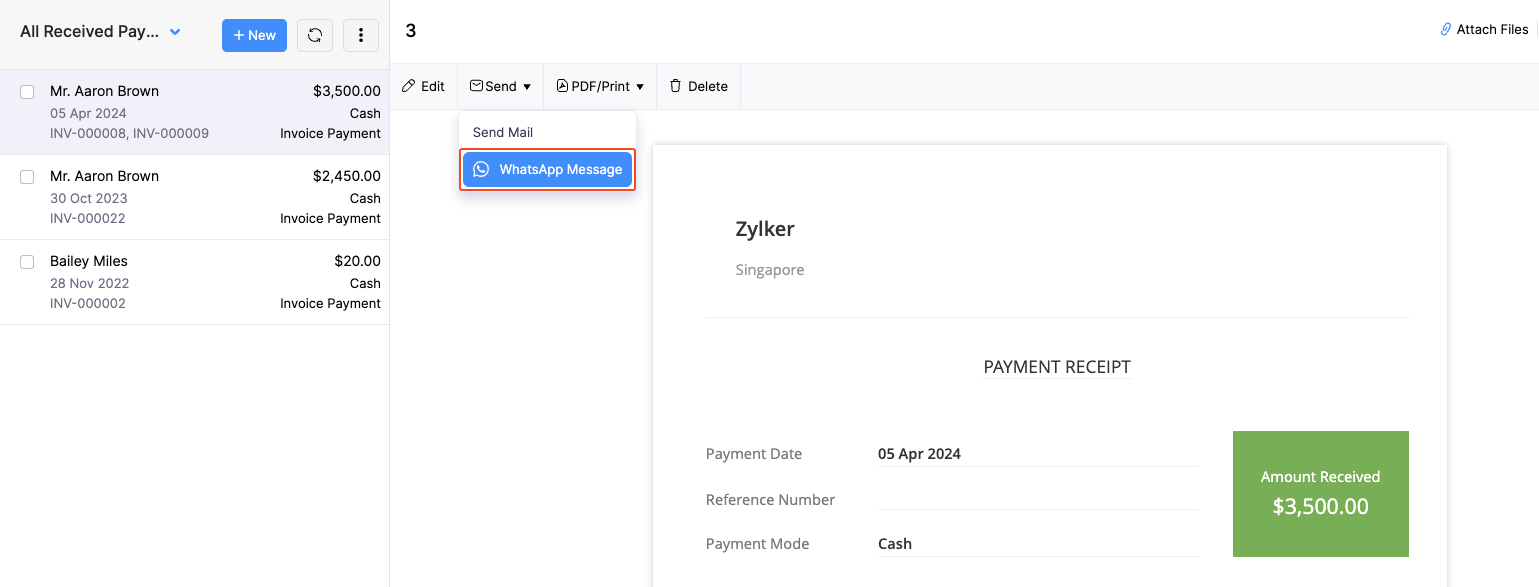Click the envelope Send icon
The width and height of the screenshot is (1539, 587).
tap(477, 86)
